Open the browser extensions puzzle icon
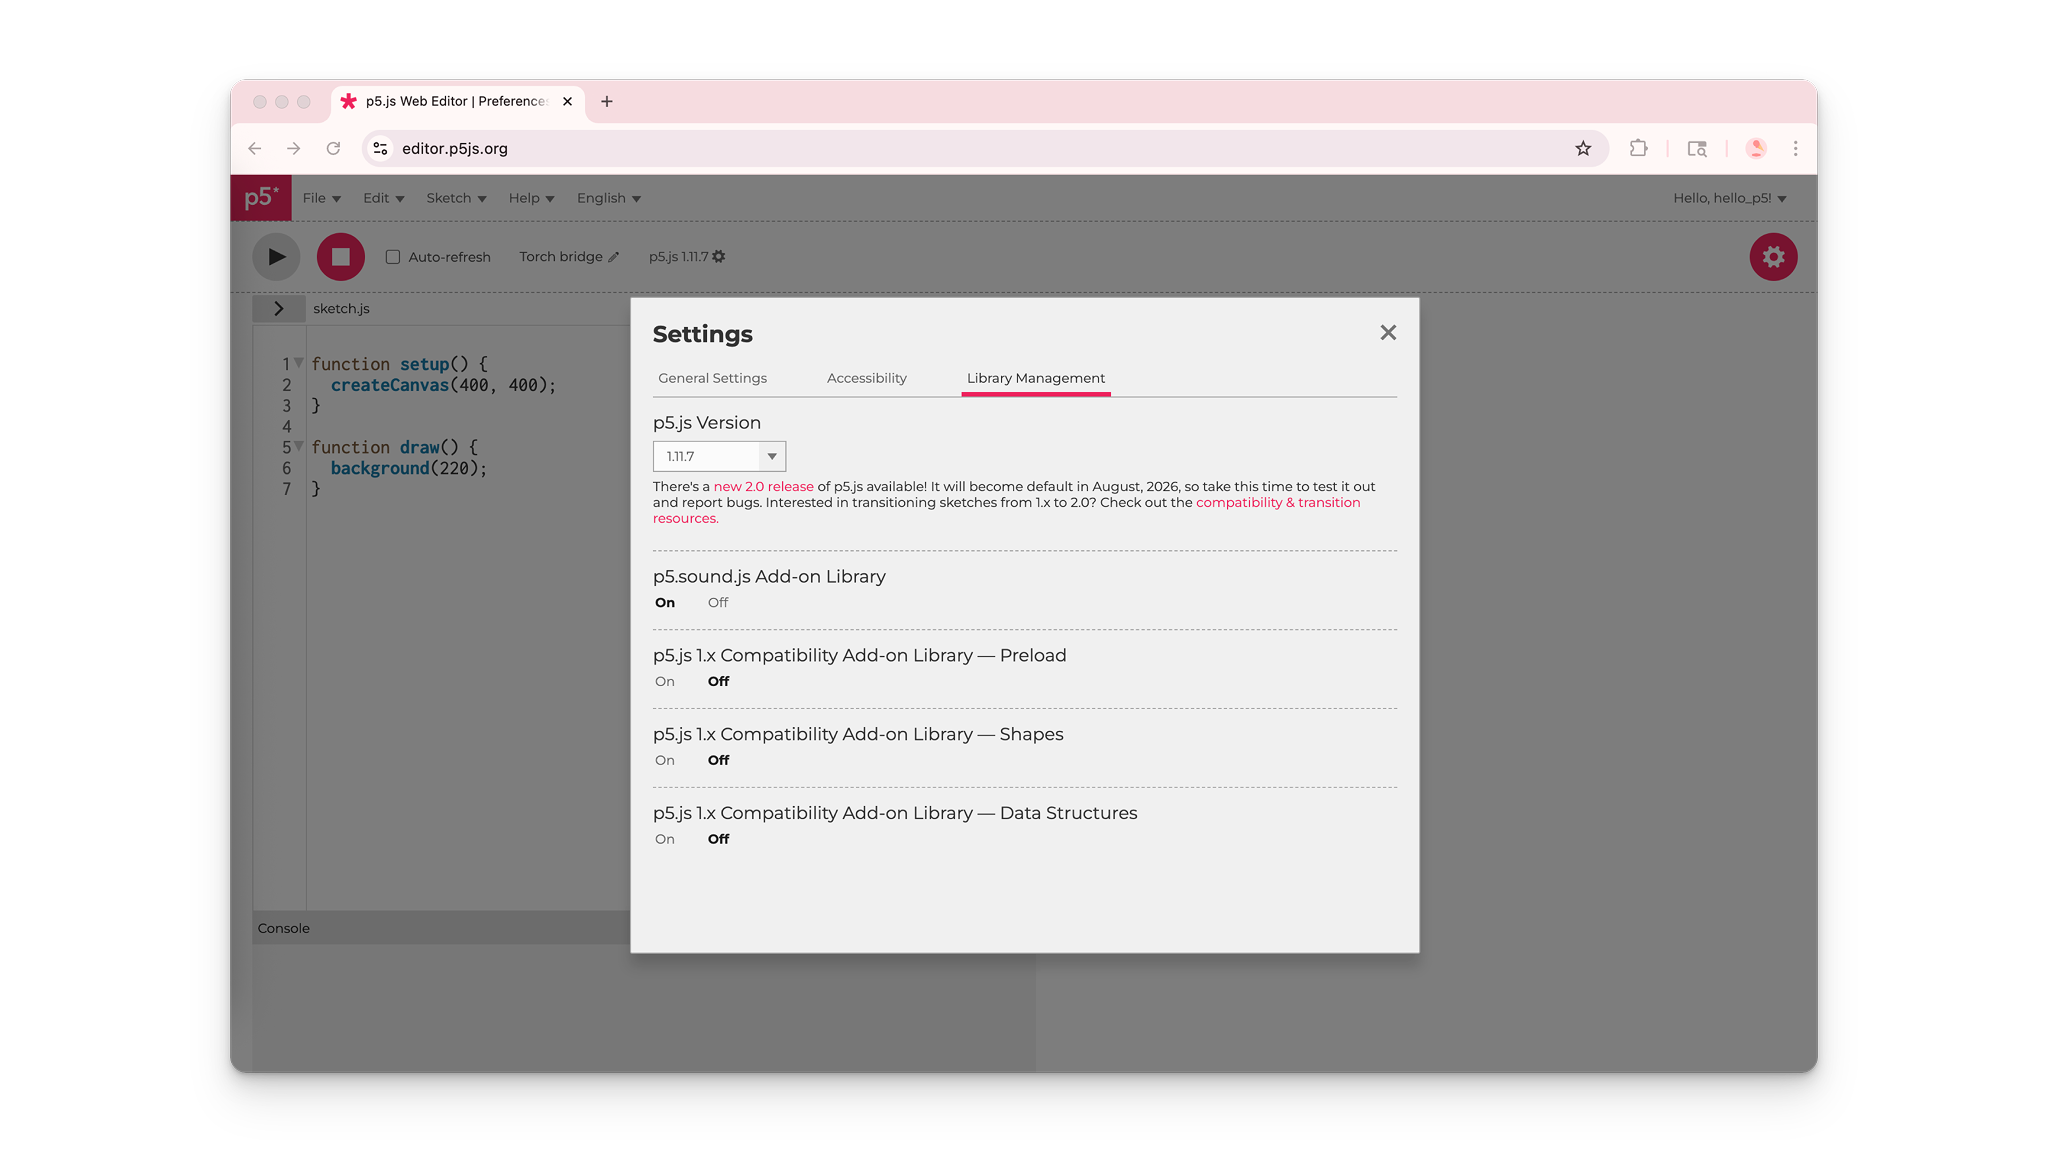Screen dimensions: 2048x1152 pos(1638,148)
